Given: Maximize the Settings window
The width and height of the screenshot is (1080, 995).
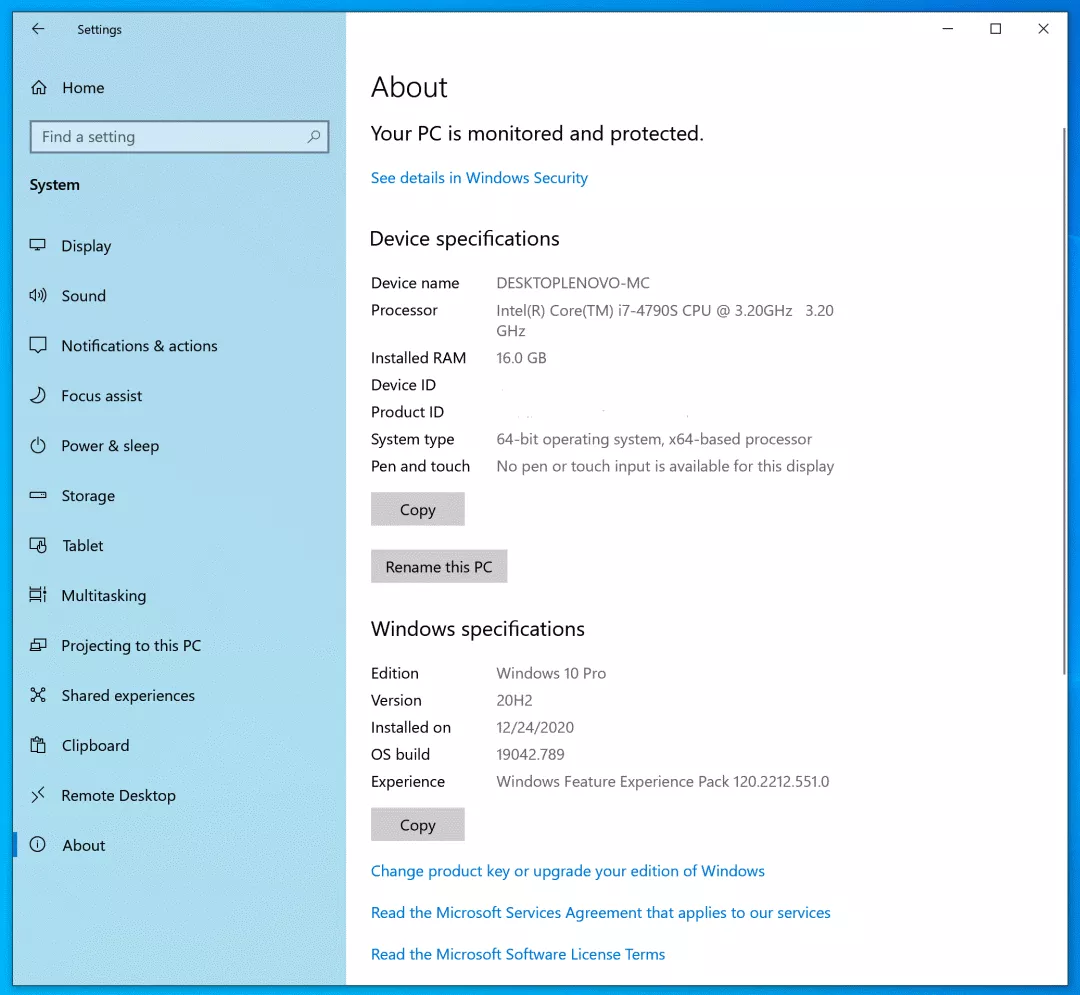Looking at the screenshot, I should pos(995,28).
